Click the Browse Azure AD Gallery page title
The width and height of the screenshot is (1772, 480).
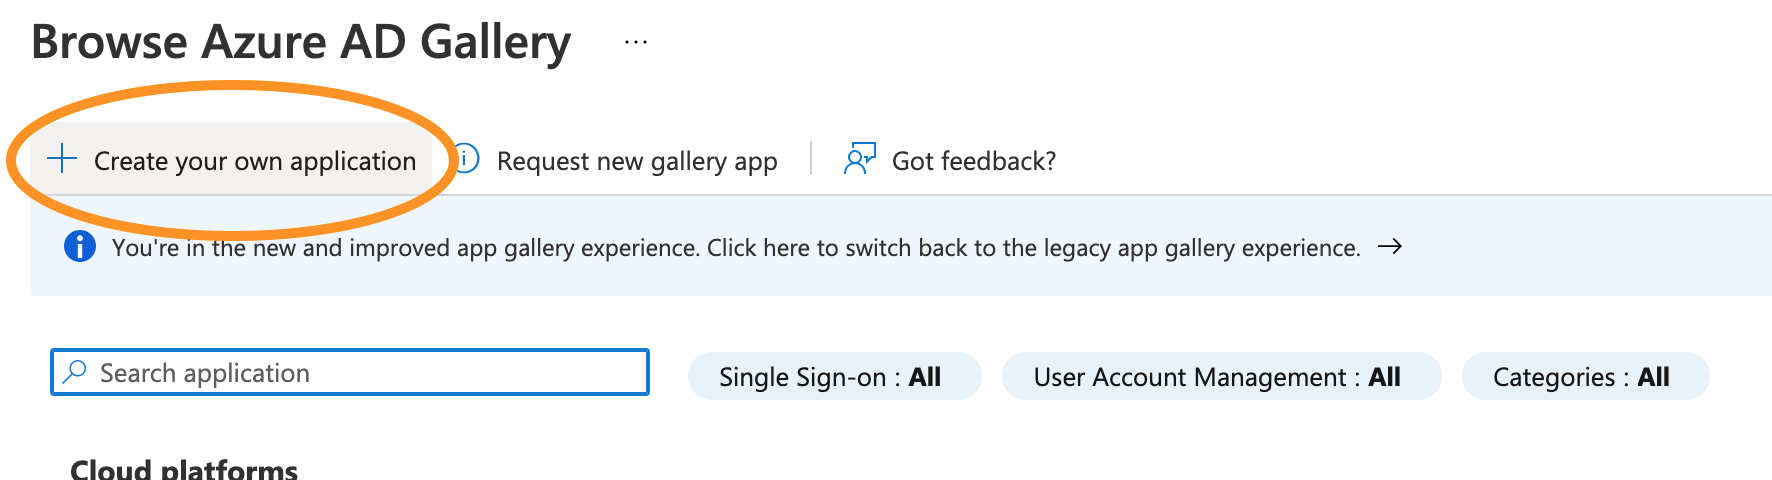tap(301, 43)
